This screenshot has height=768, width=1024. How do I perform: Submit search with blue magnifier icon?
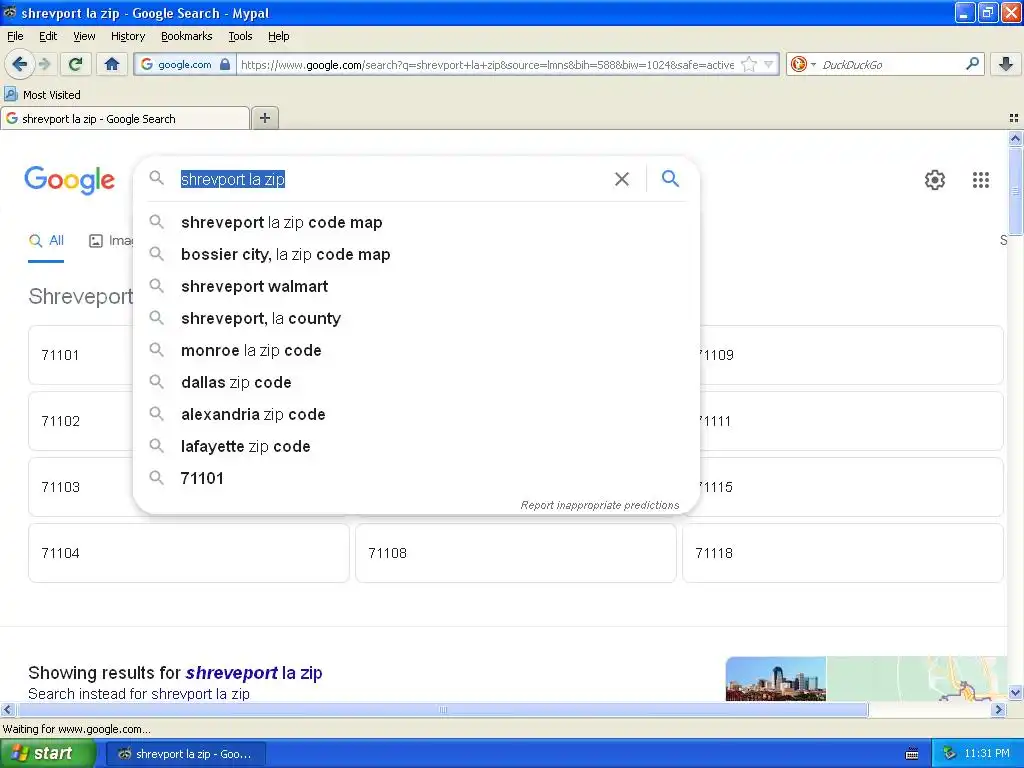670,178
